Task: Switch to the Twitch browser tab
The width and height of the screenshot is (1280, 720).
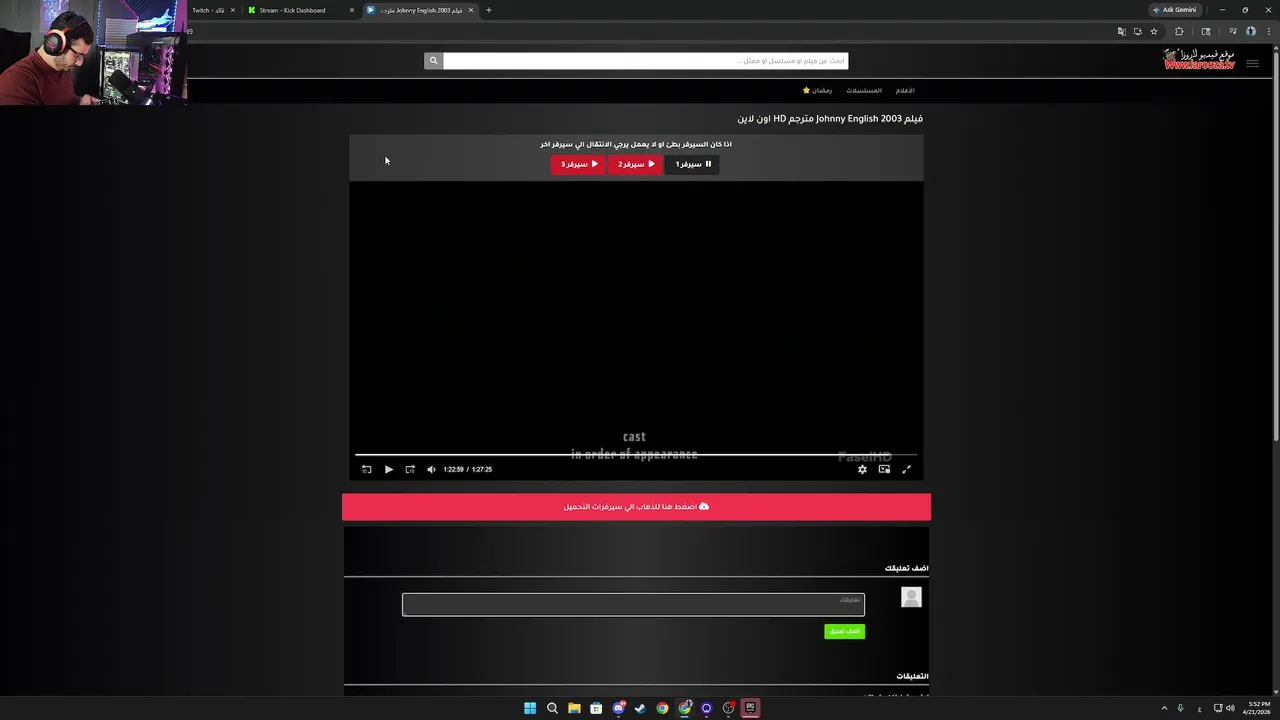Action: 208,10
